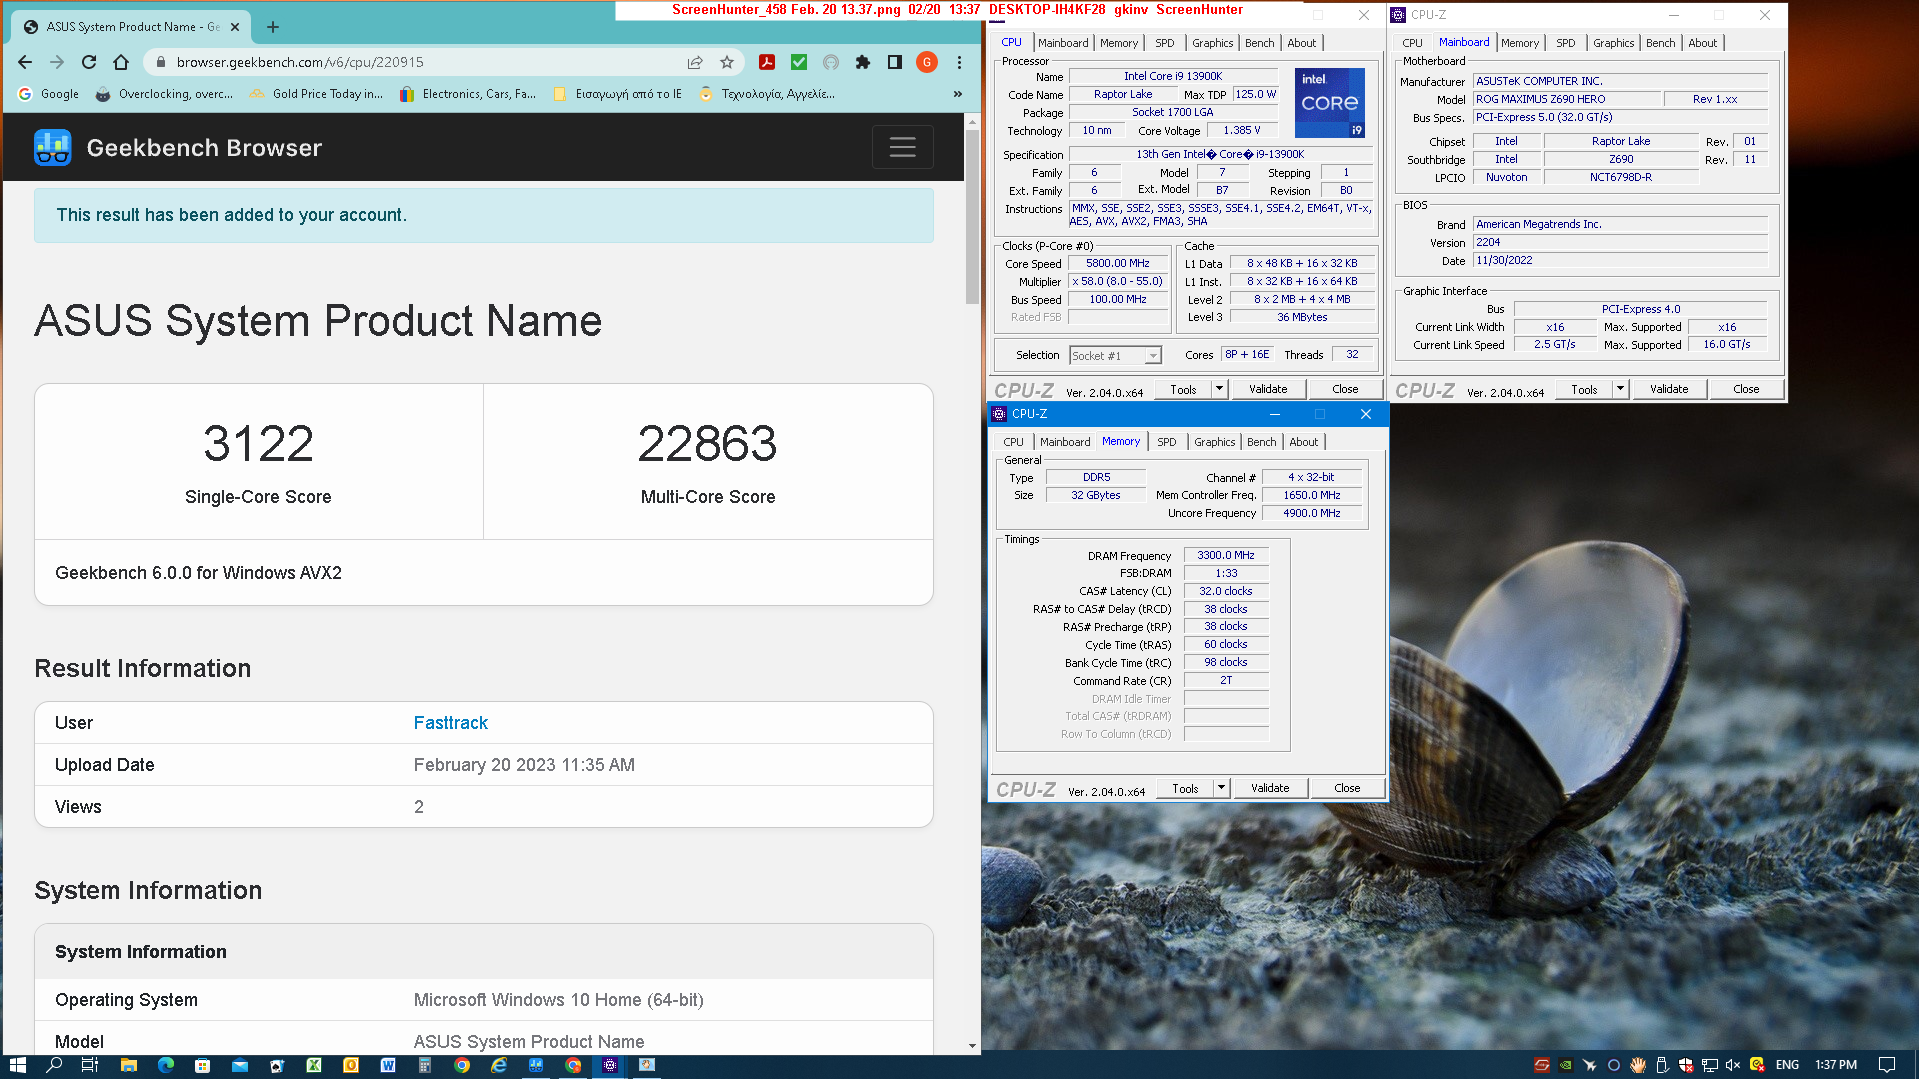1919x1079 pixels.
Task: Click the muted speaker volume tray icon
Action: coord(1733,1065)
